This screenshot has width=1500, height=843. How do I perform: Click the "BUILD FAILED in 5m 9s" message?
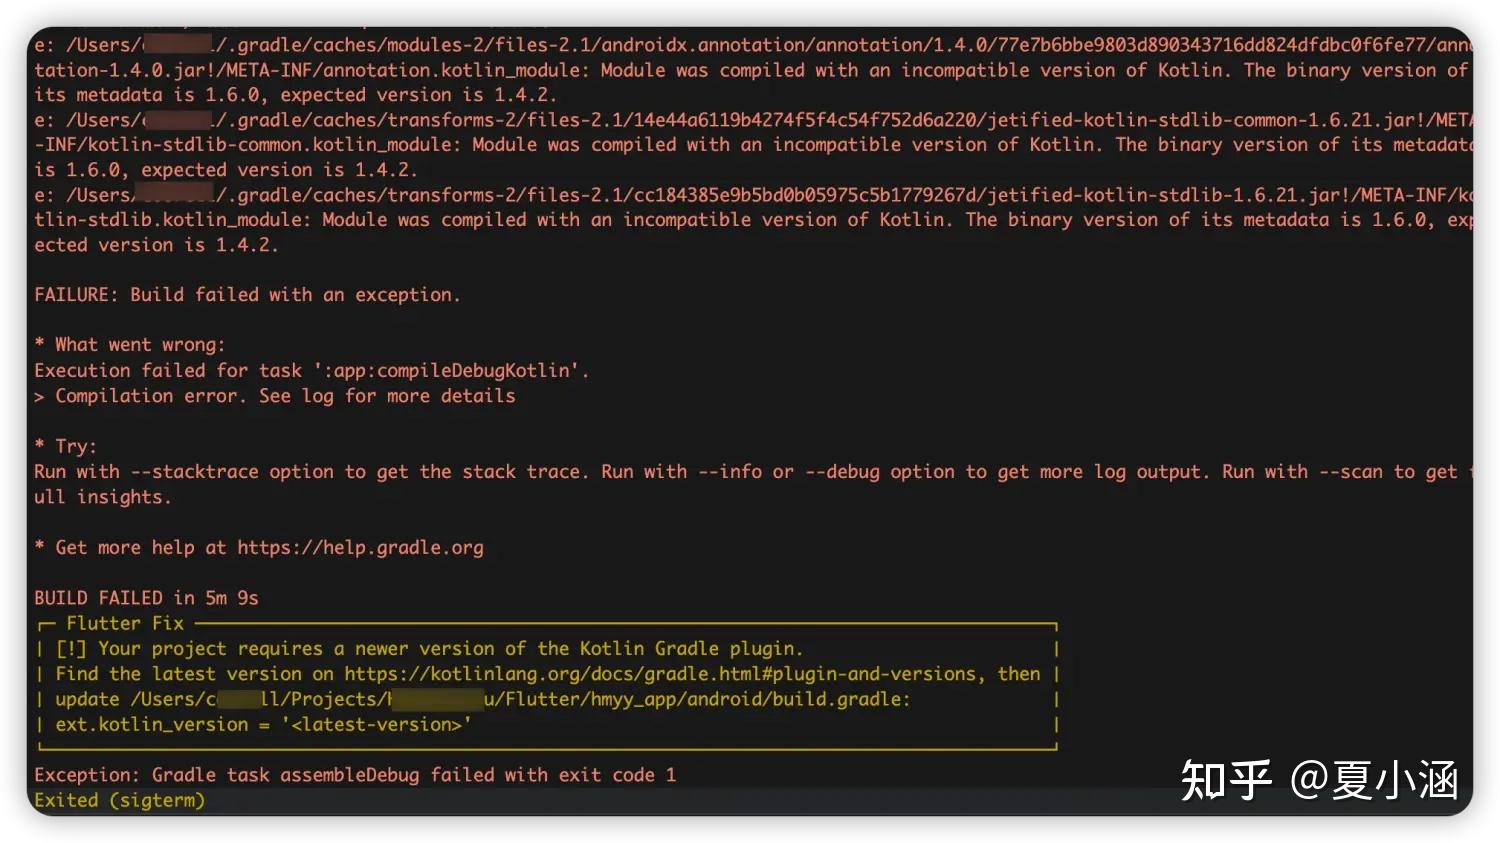(146, 598)
